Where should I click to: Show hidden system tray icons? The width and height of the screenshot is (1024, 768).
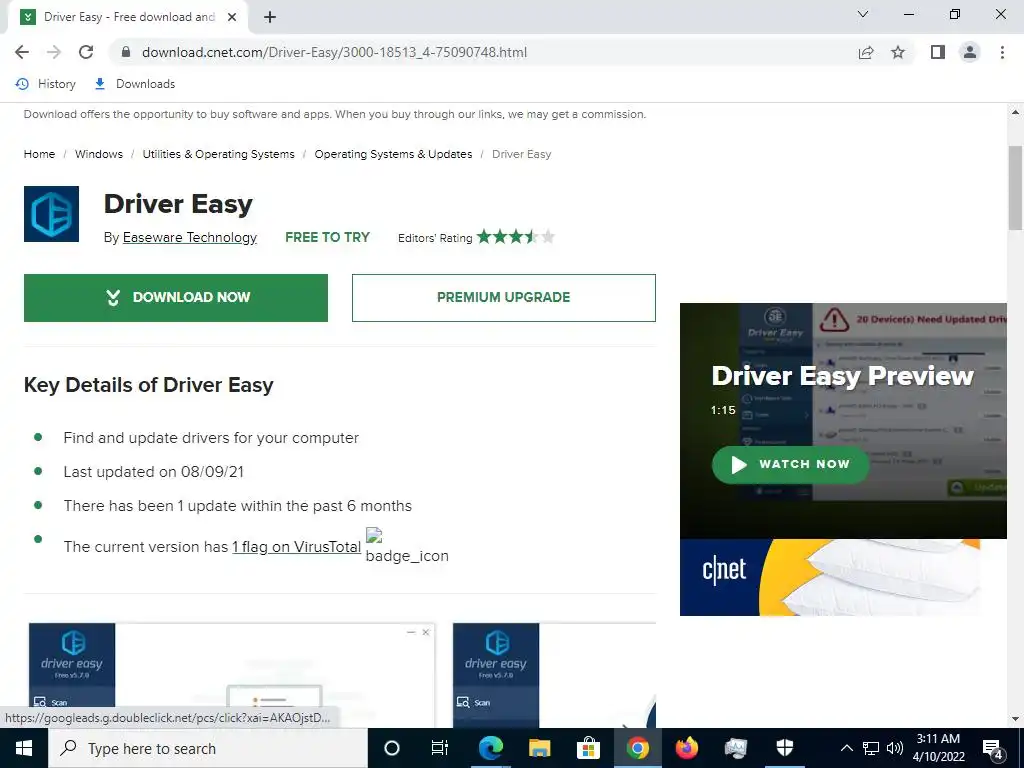(x=846, y=748)
